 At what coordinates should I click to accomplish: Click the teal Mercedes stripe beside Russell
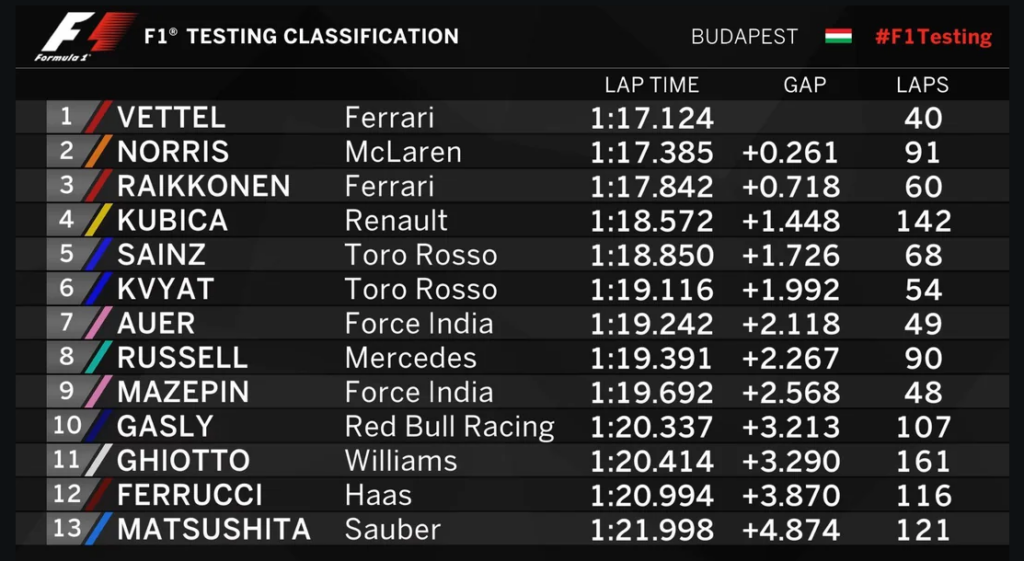[99, 357]
